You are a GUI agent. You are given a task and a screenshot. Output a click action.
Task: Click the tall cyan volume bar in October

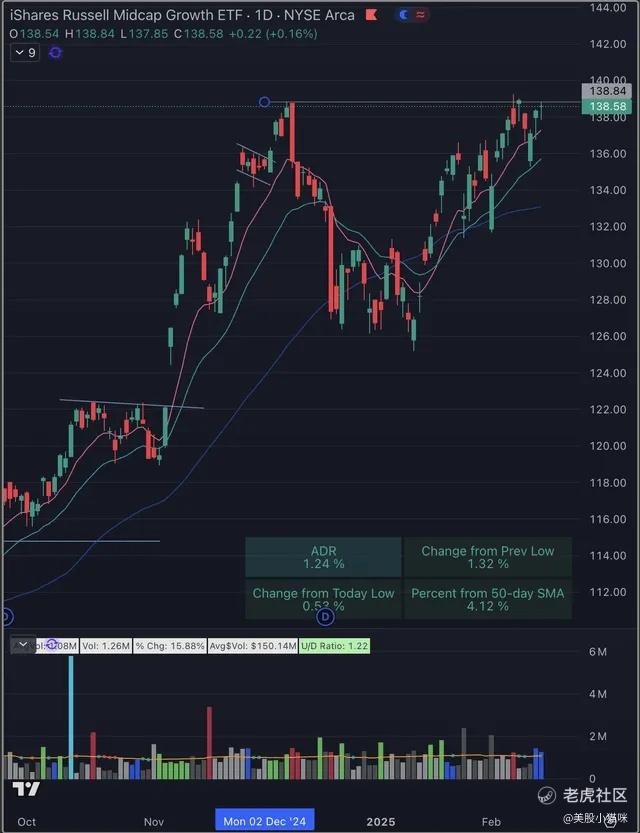(x=71, y=717)
